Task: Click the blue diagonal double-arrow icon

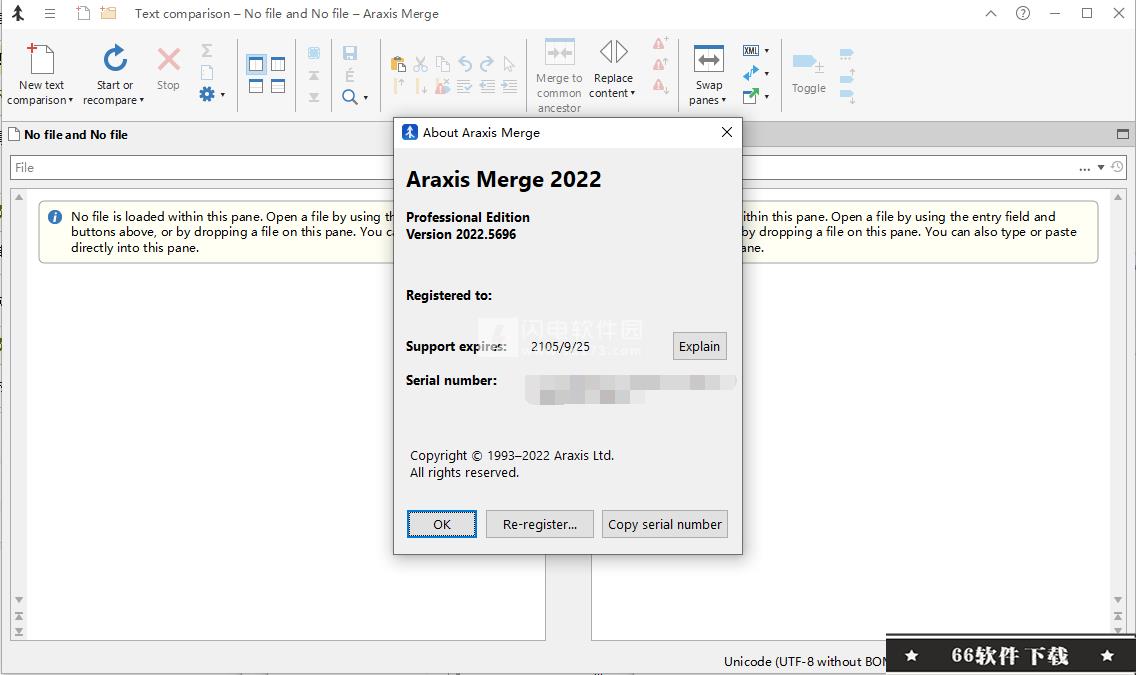Action: click(x=751, y=73)
